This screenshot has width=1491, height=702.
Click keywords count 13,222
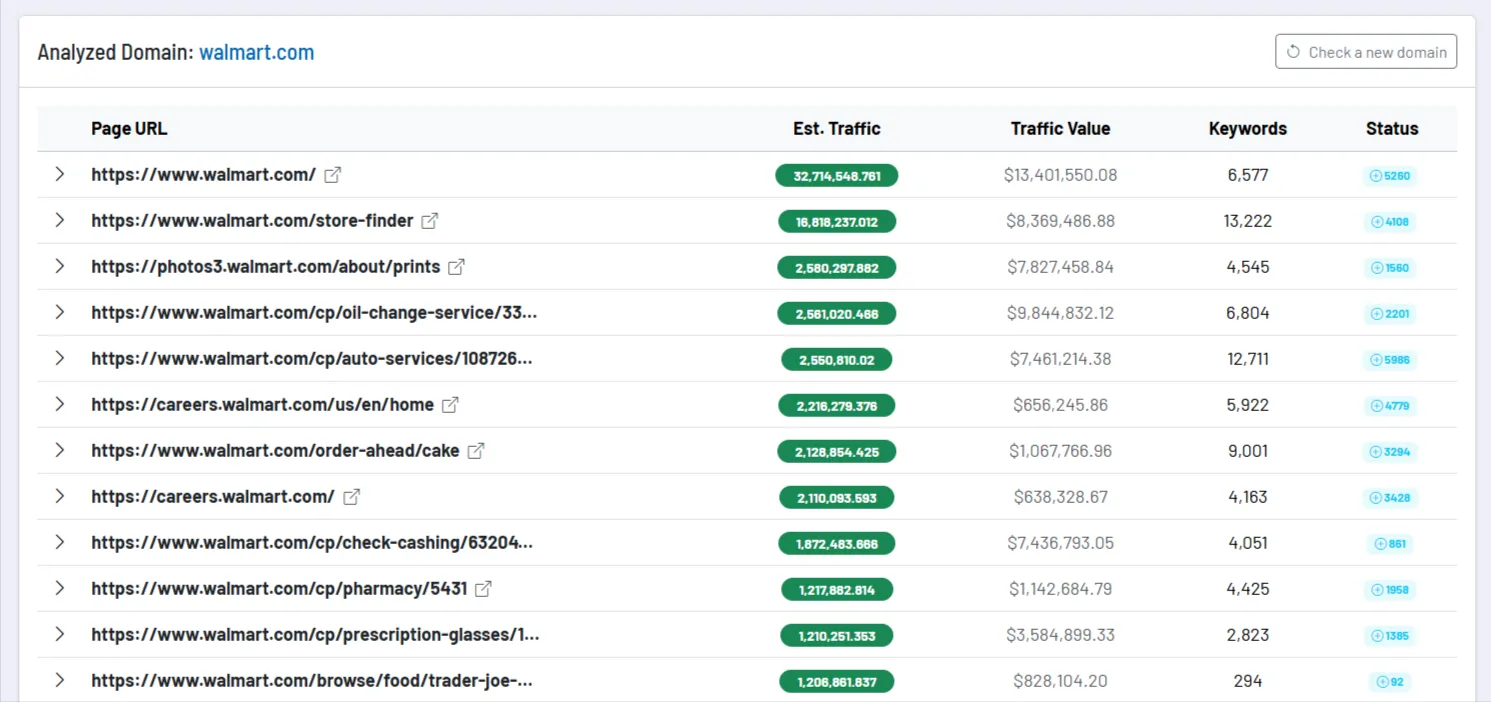click(1248, 221)
